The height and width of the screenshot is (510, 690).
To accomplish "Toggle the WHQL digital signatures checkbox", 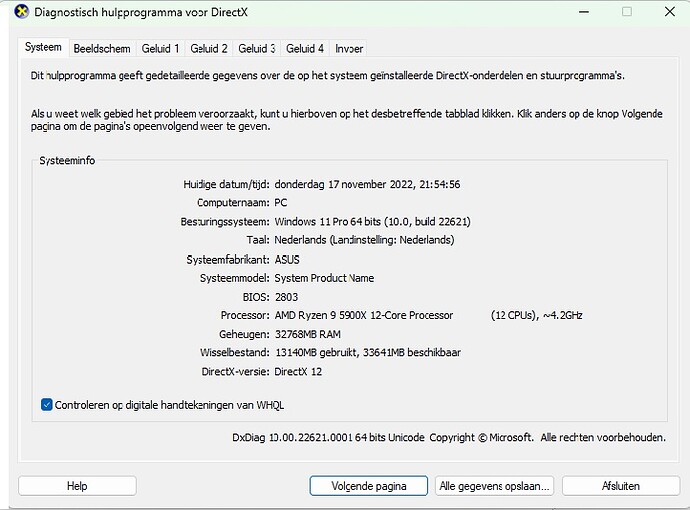I will (x=47, y=404).
